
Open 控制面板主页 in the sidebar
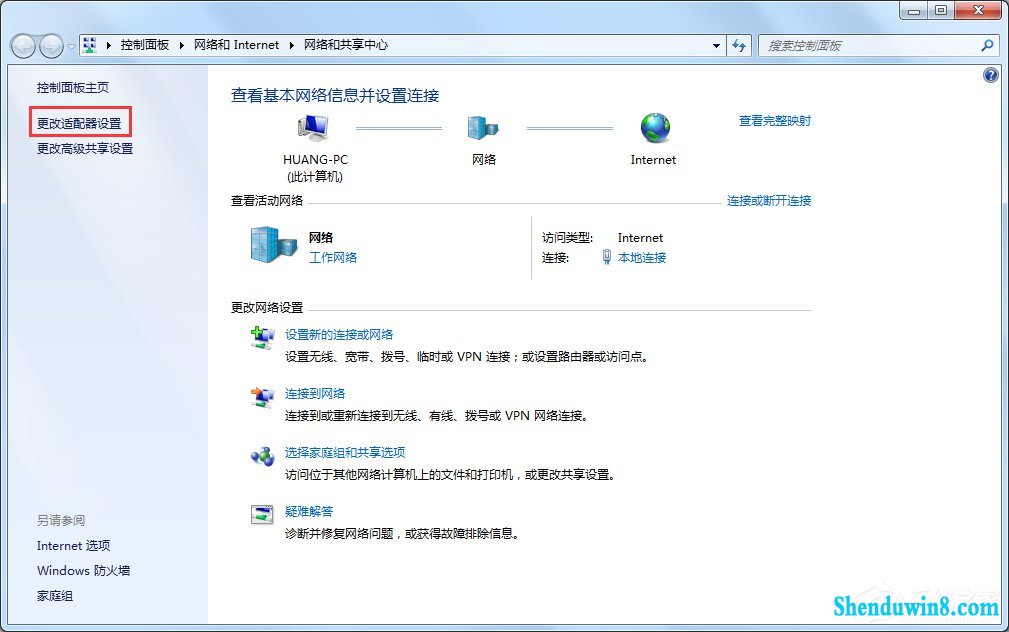pyautogui.click(x=73, y=88)
